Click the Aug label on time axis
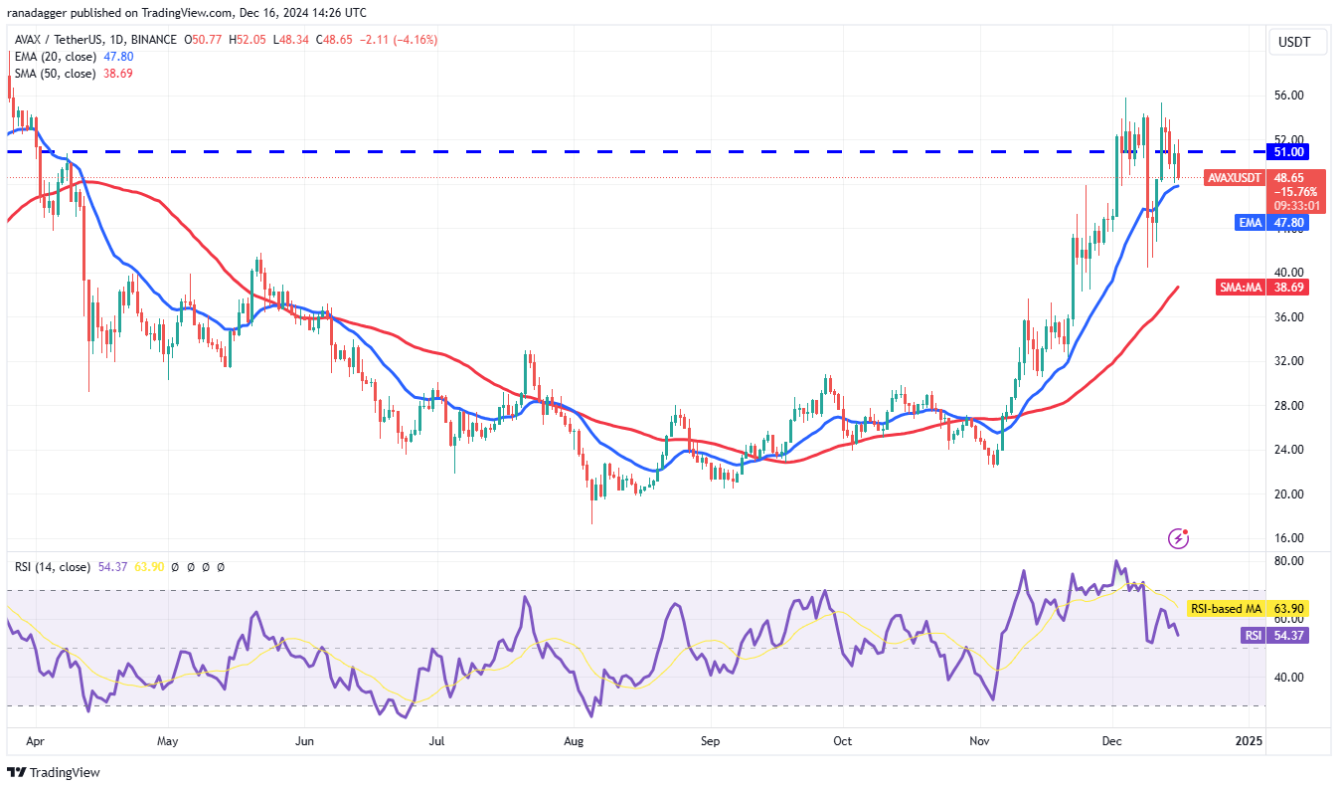This screenshot has width=1338, height=786. [574, 742]
